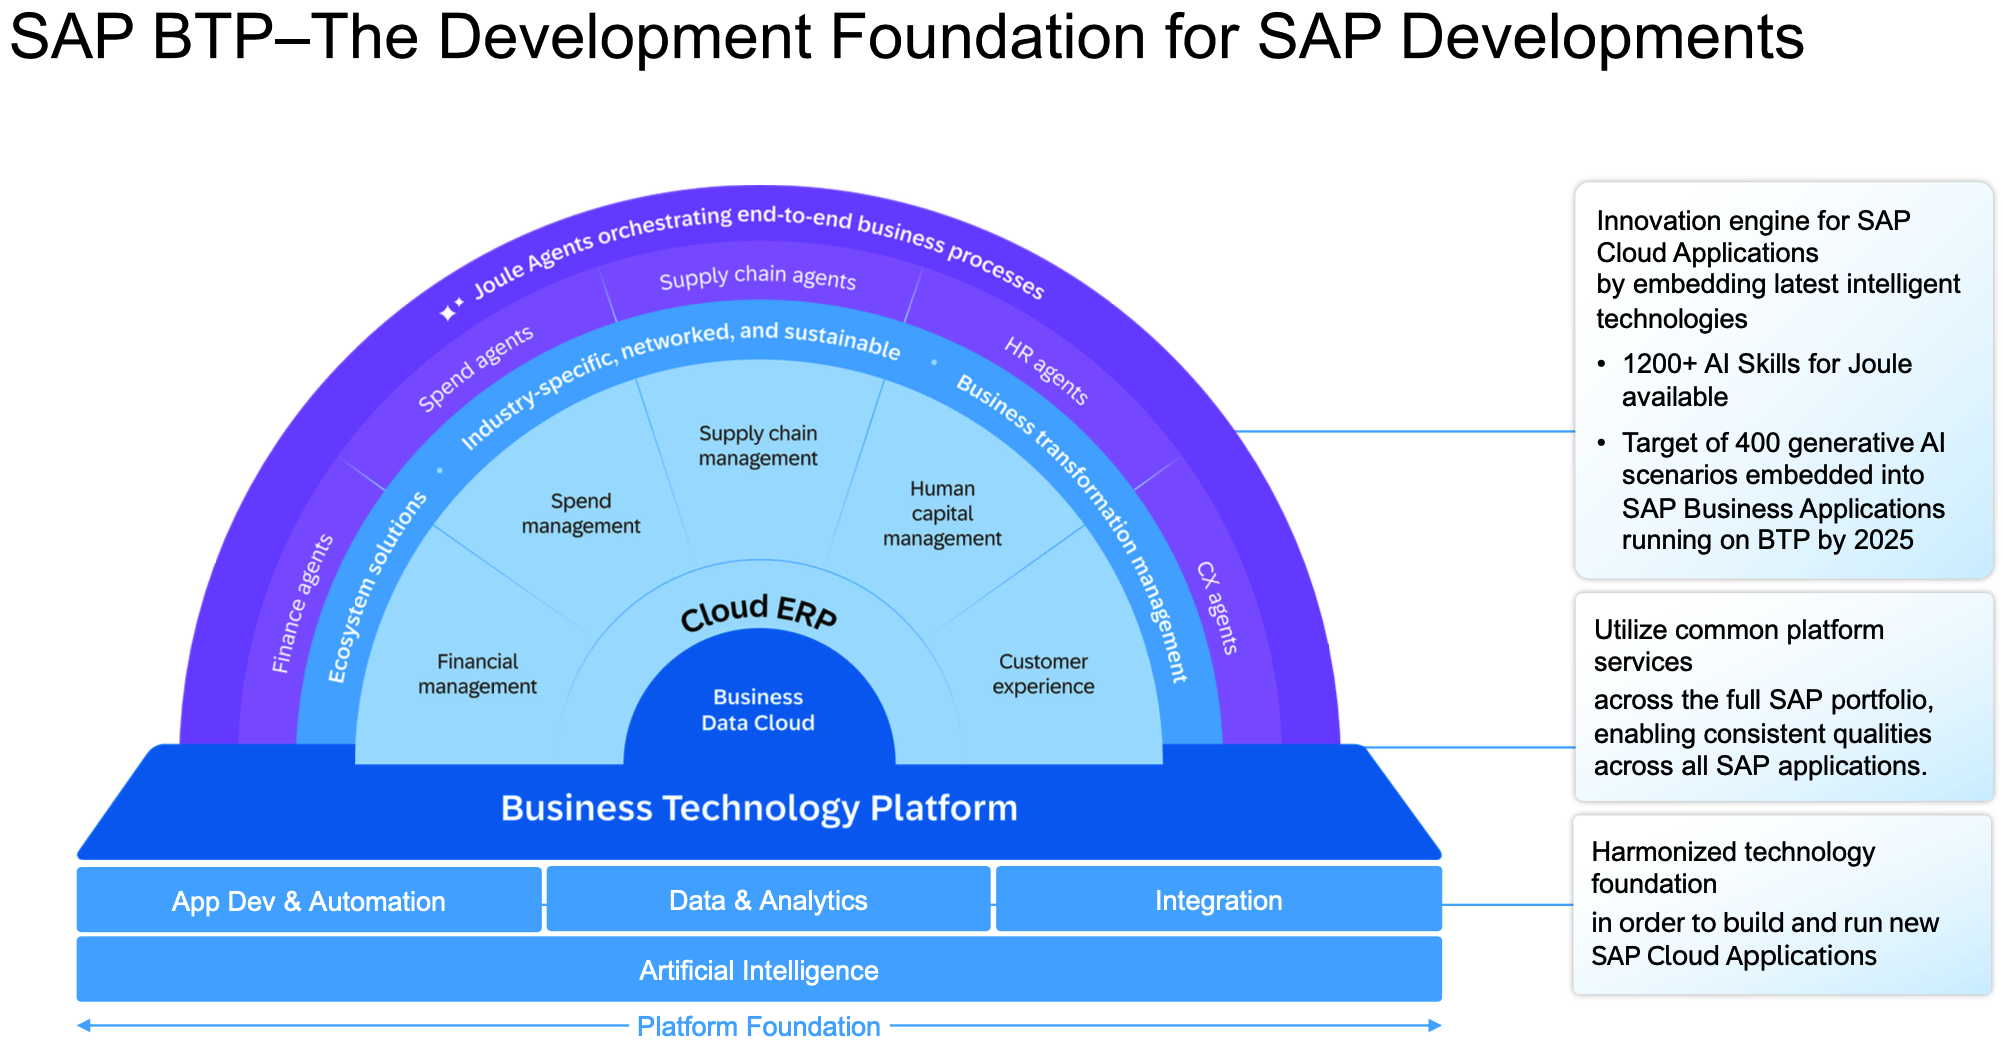The height and width of the screenshot is (1049, 2003).
Task: Click the Supply chain agents label
Action: pos(758,277)
